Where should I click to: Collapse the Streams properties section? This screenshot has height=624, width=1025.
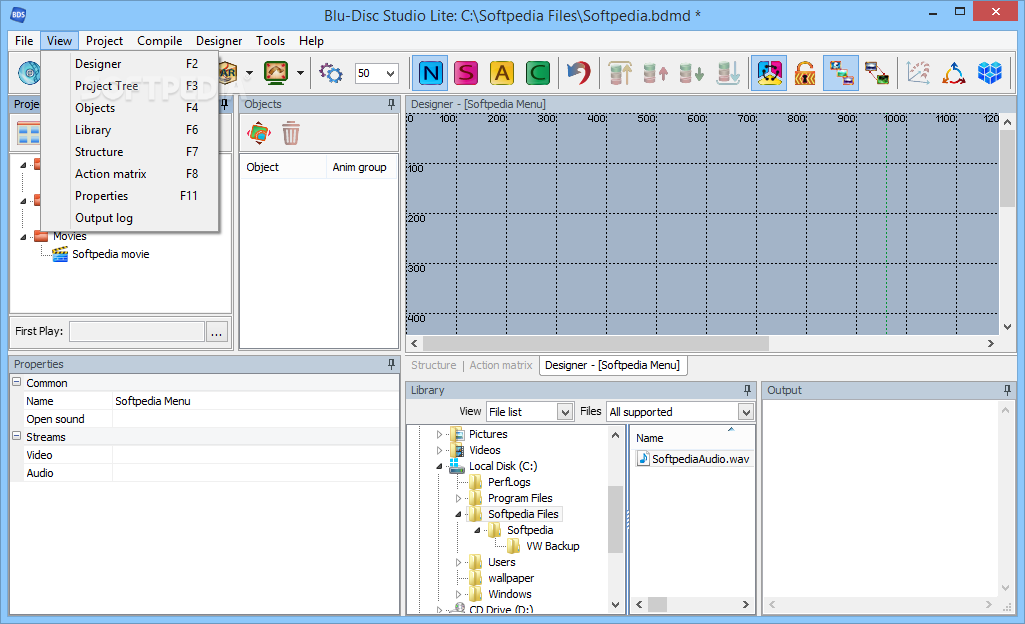click(17, 436)
